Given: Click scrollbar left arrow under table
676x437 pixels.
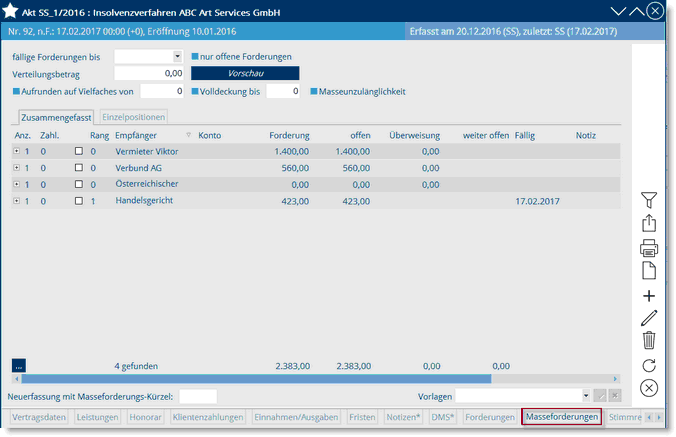Looking at the screenshot, I should (x=17, y=379).
